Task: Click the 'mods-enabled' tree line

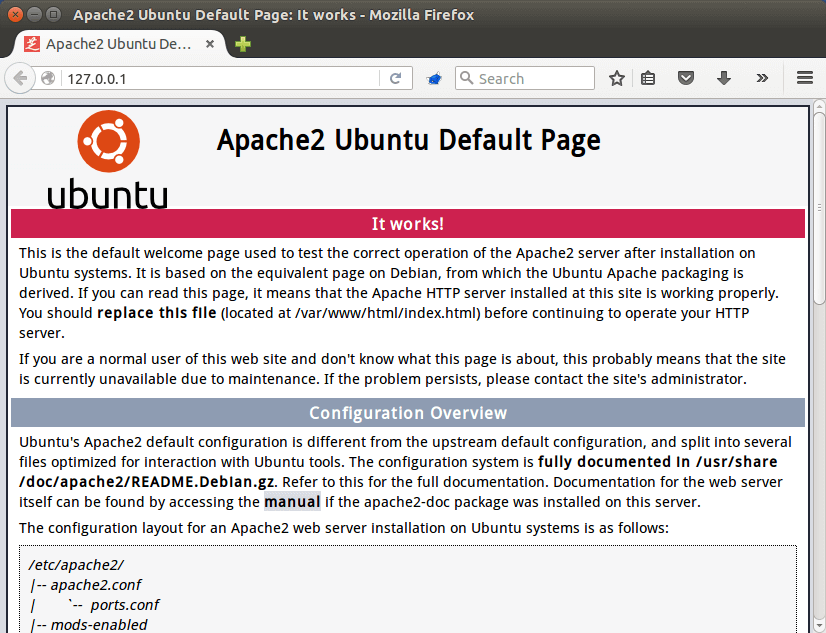Action: (x=99, y=625)
